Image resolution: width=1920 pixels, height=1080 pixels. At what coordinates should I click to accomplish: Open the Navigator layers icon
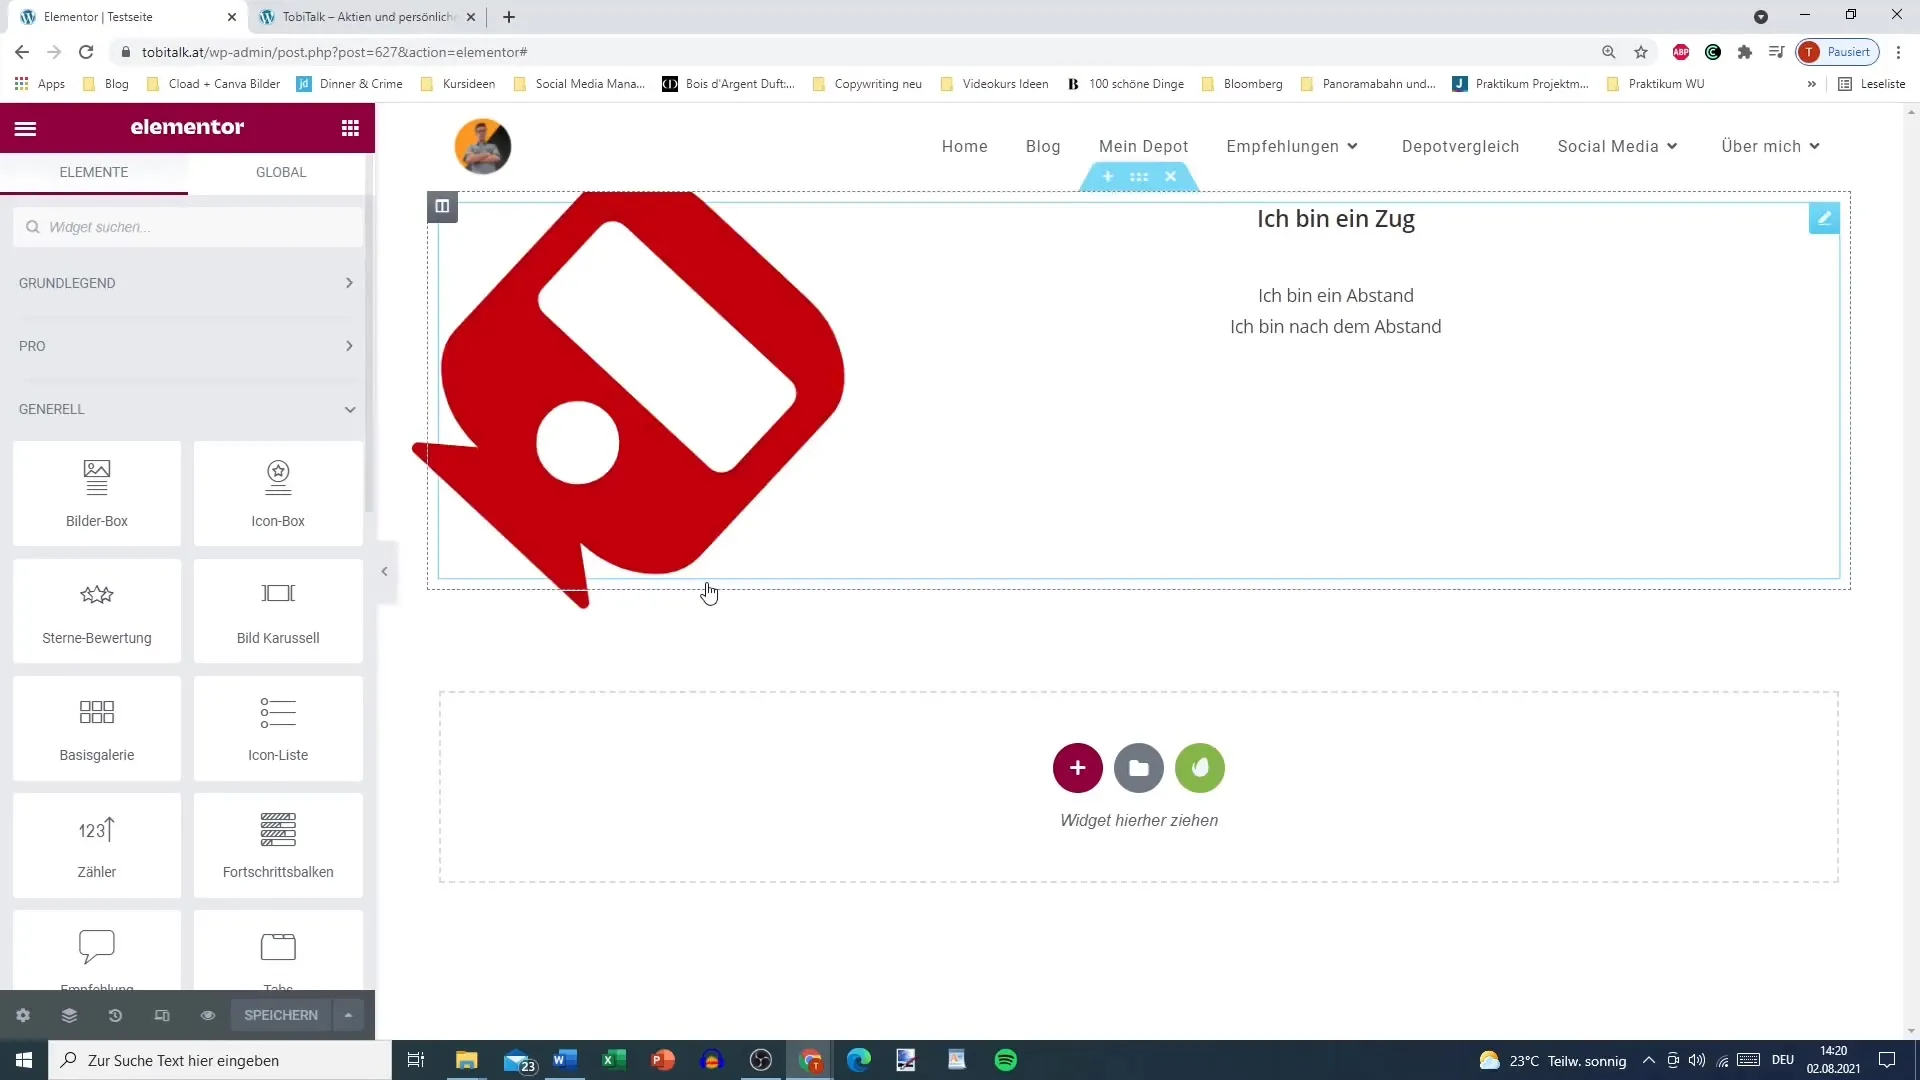click(69, 1015)
